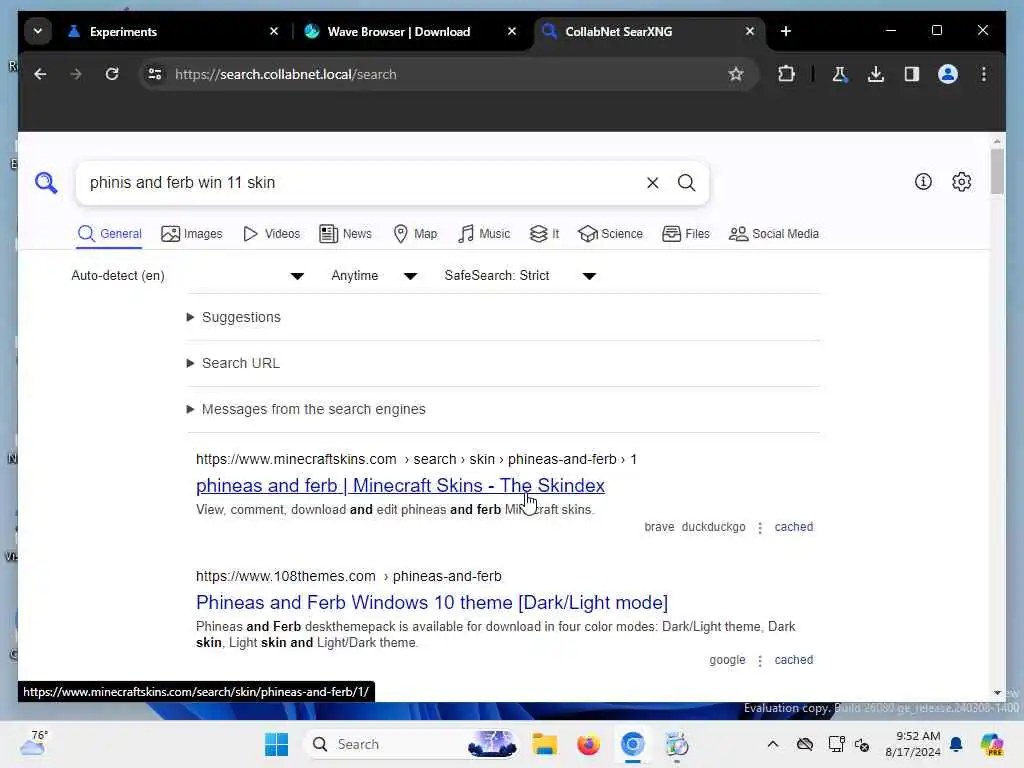Select the Music search category
Viewport: 1024px width, 768px height.
click(x=484, y=234)
